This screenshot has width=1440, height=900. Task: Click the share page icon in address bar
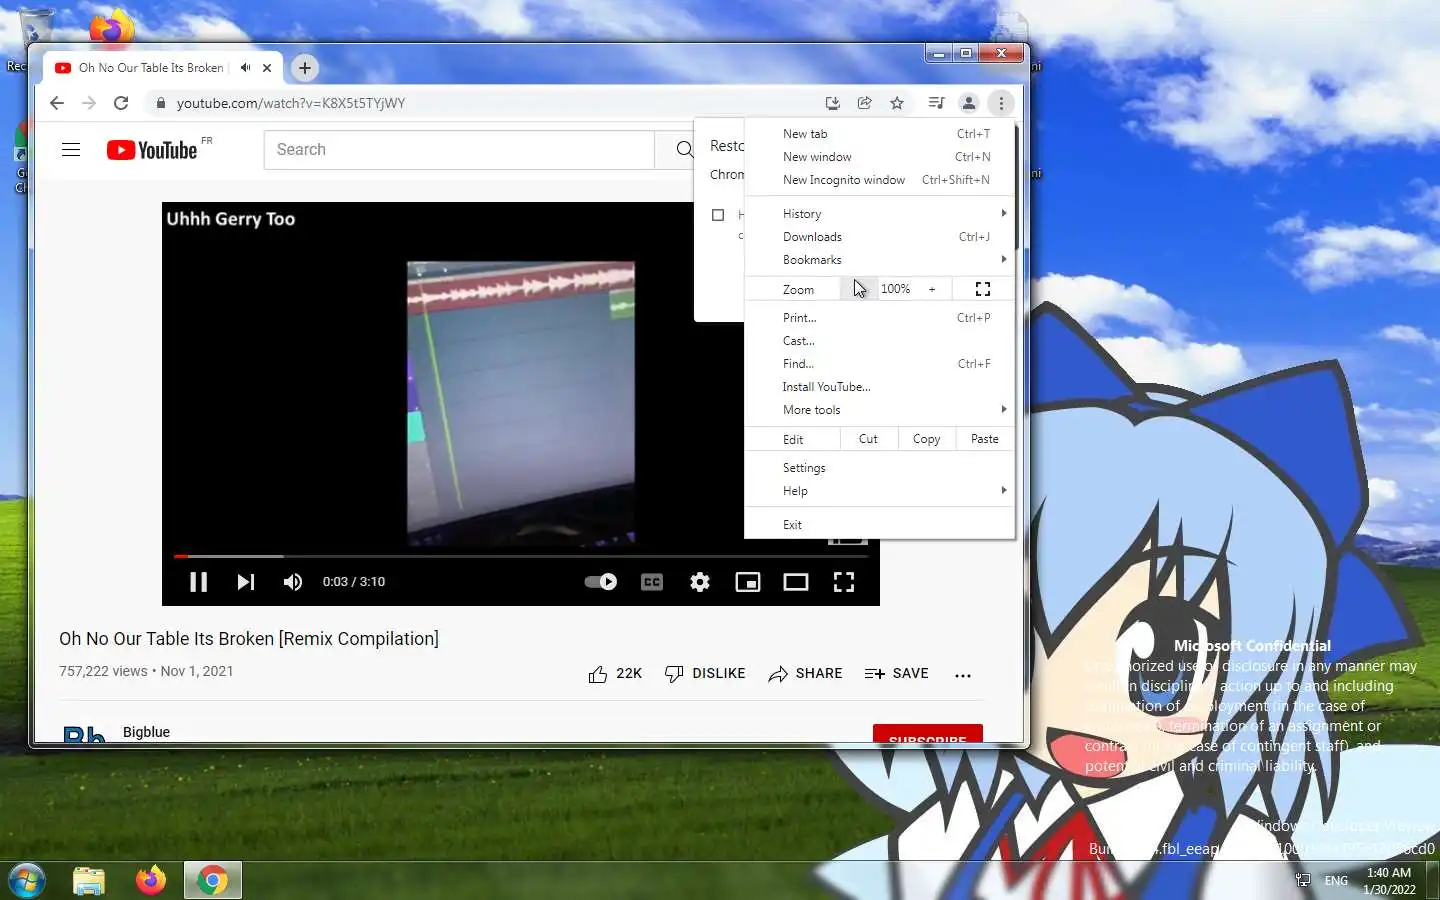(x=864, y=103)
